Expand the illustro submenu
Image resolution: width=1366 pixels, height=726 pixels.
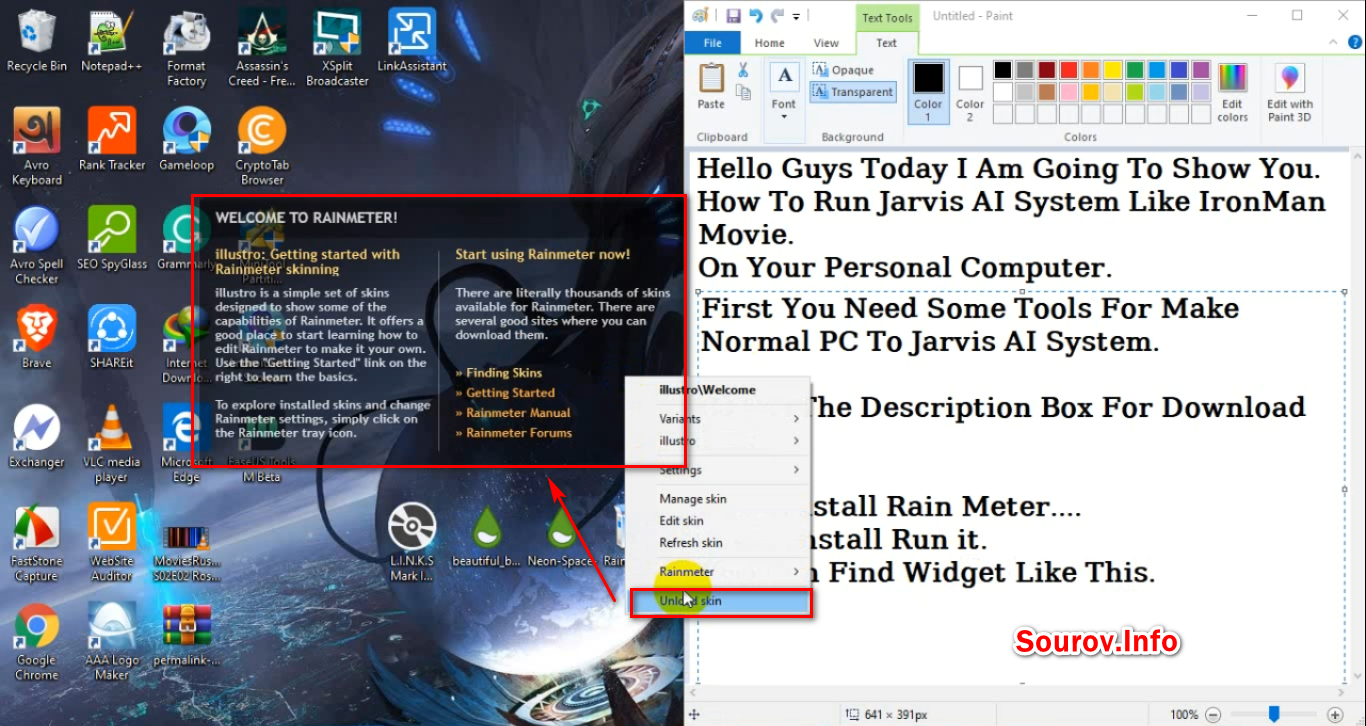click(718, 441)
